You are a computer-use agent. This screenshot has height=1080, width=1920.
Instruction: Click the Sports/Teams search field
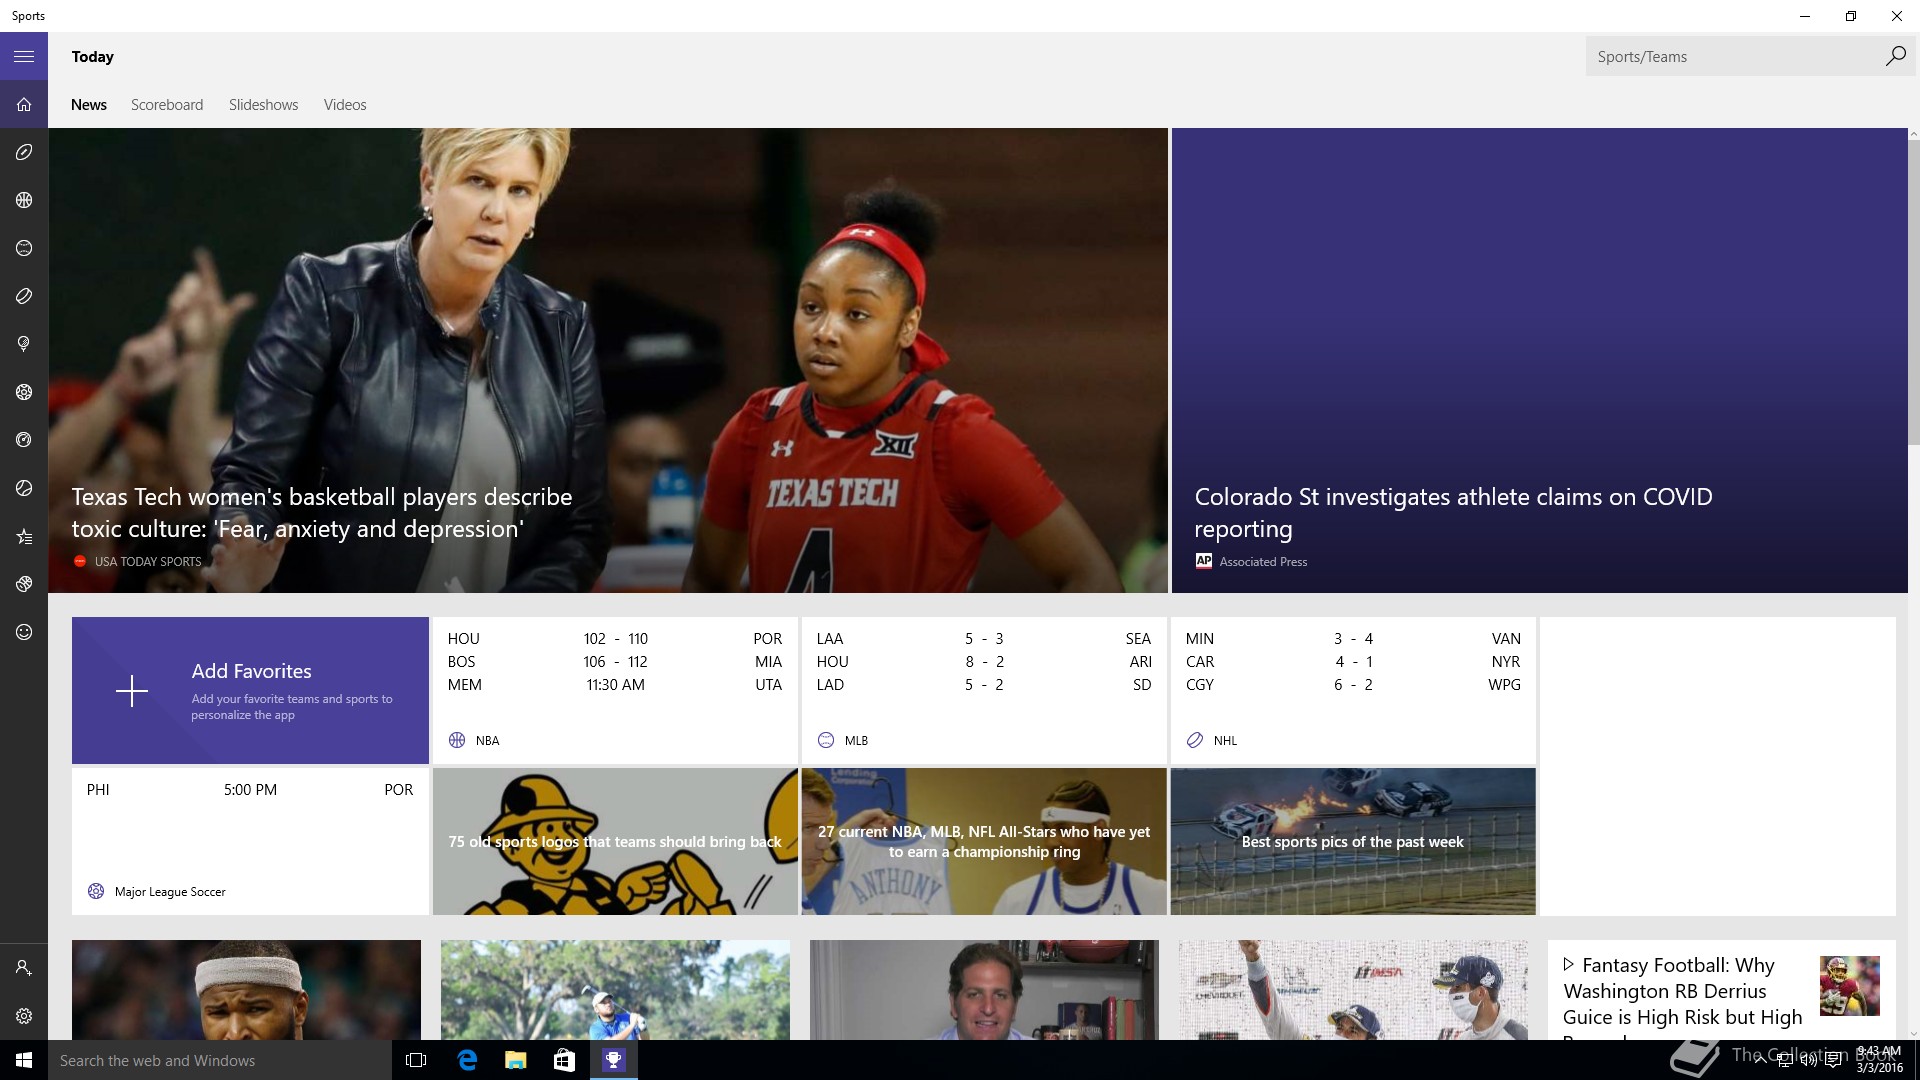pyautogui.click(x=1735, y=56)
